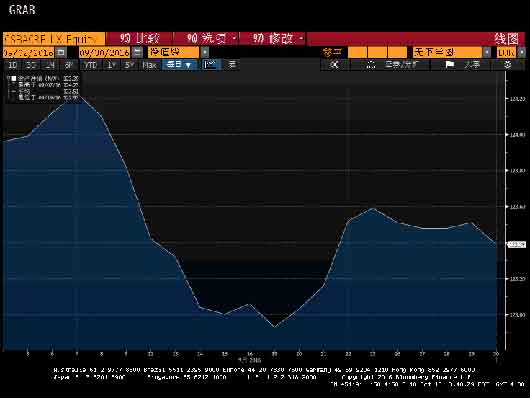Open the annotation tools icon in the right toolbar
The width and height of the screenshot is (530, 398).
pos(371,65)
